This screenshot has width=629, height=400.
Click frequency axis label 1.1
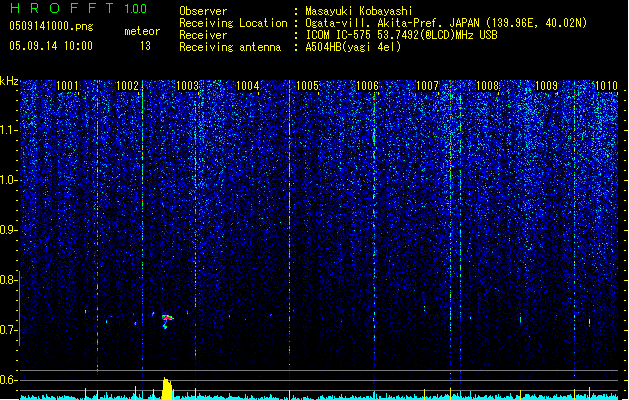8,130
